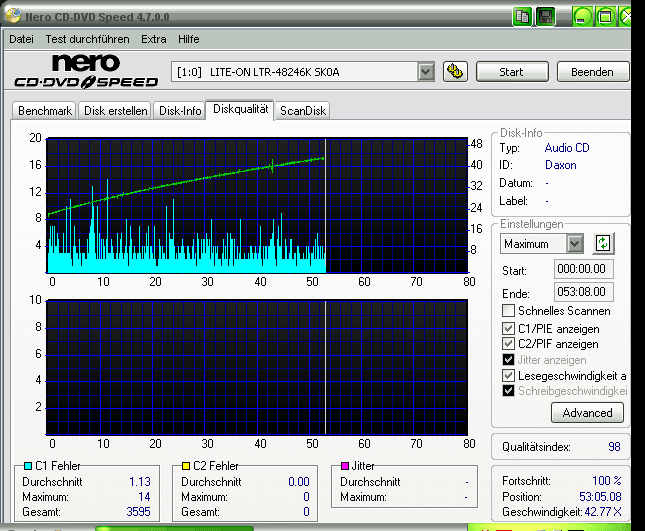Click the C1 Durchschnitt value 1.13

tap(140, 482)
